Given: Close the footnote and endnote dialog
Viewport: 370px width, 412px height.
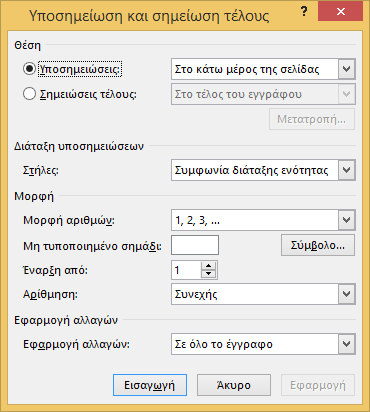Looking at the screenshot, I should 340,12.
